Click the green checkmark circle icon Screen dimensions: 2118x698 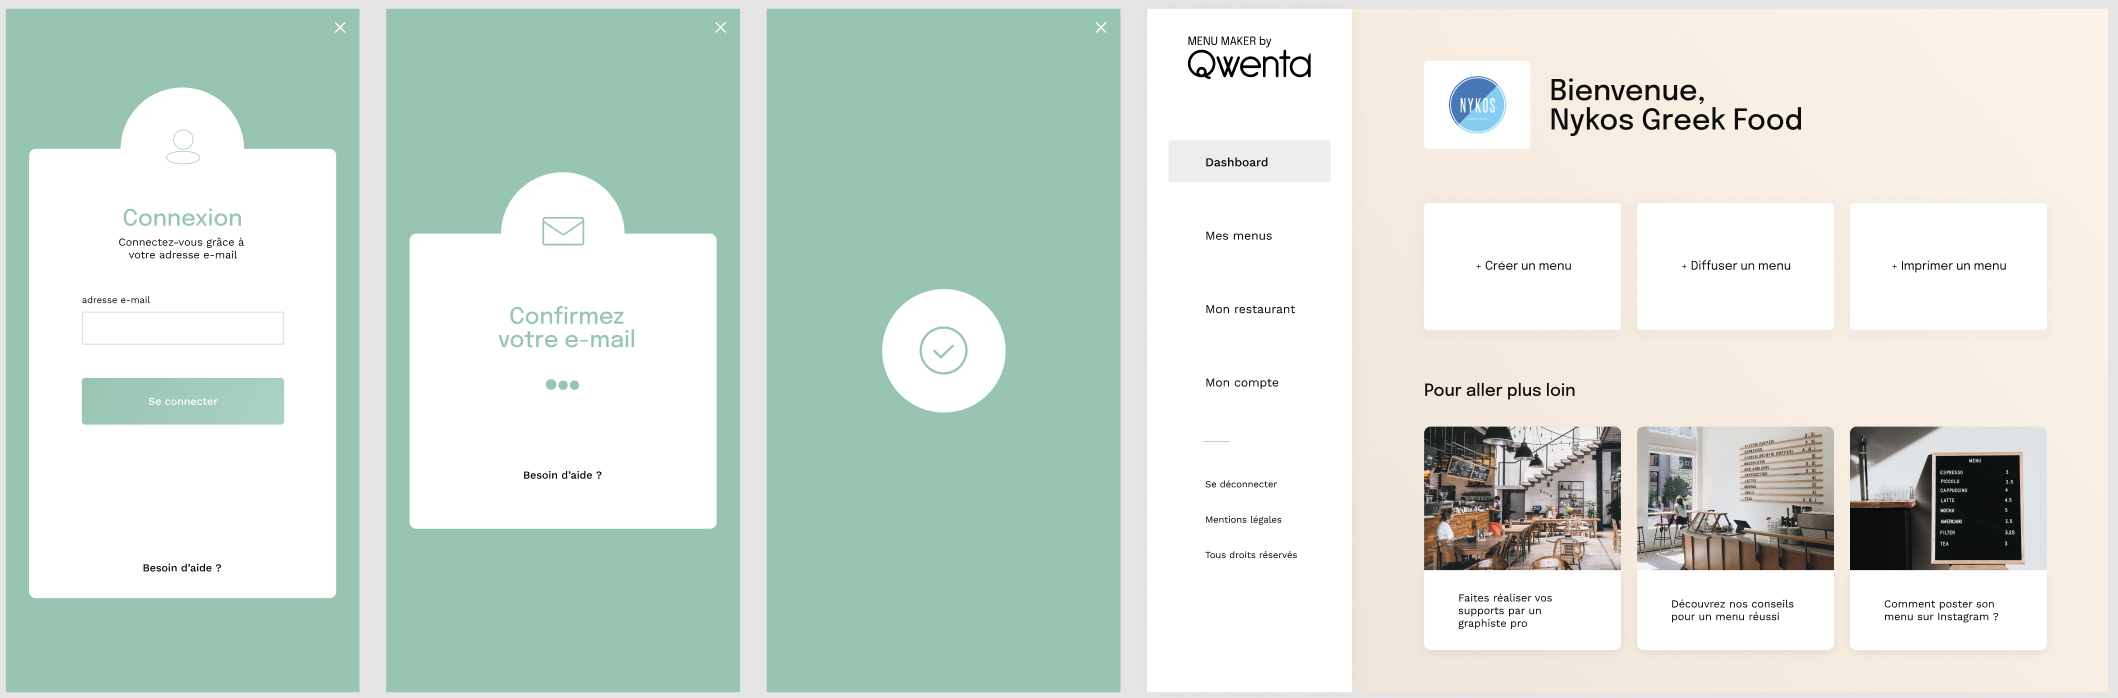tap(943, 351)
